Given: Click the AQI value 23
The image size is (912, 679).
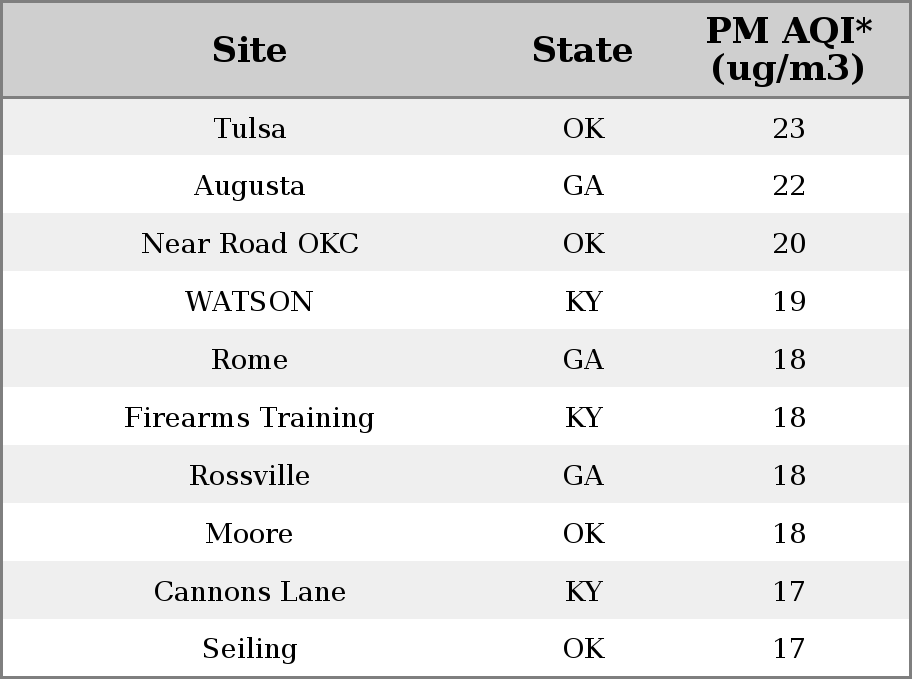Looking at the screenshot, I should click(789, 128).
